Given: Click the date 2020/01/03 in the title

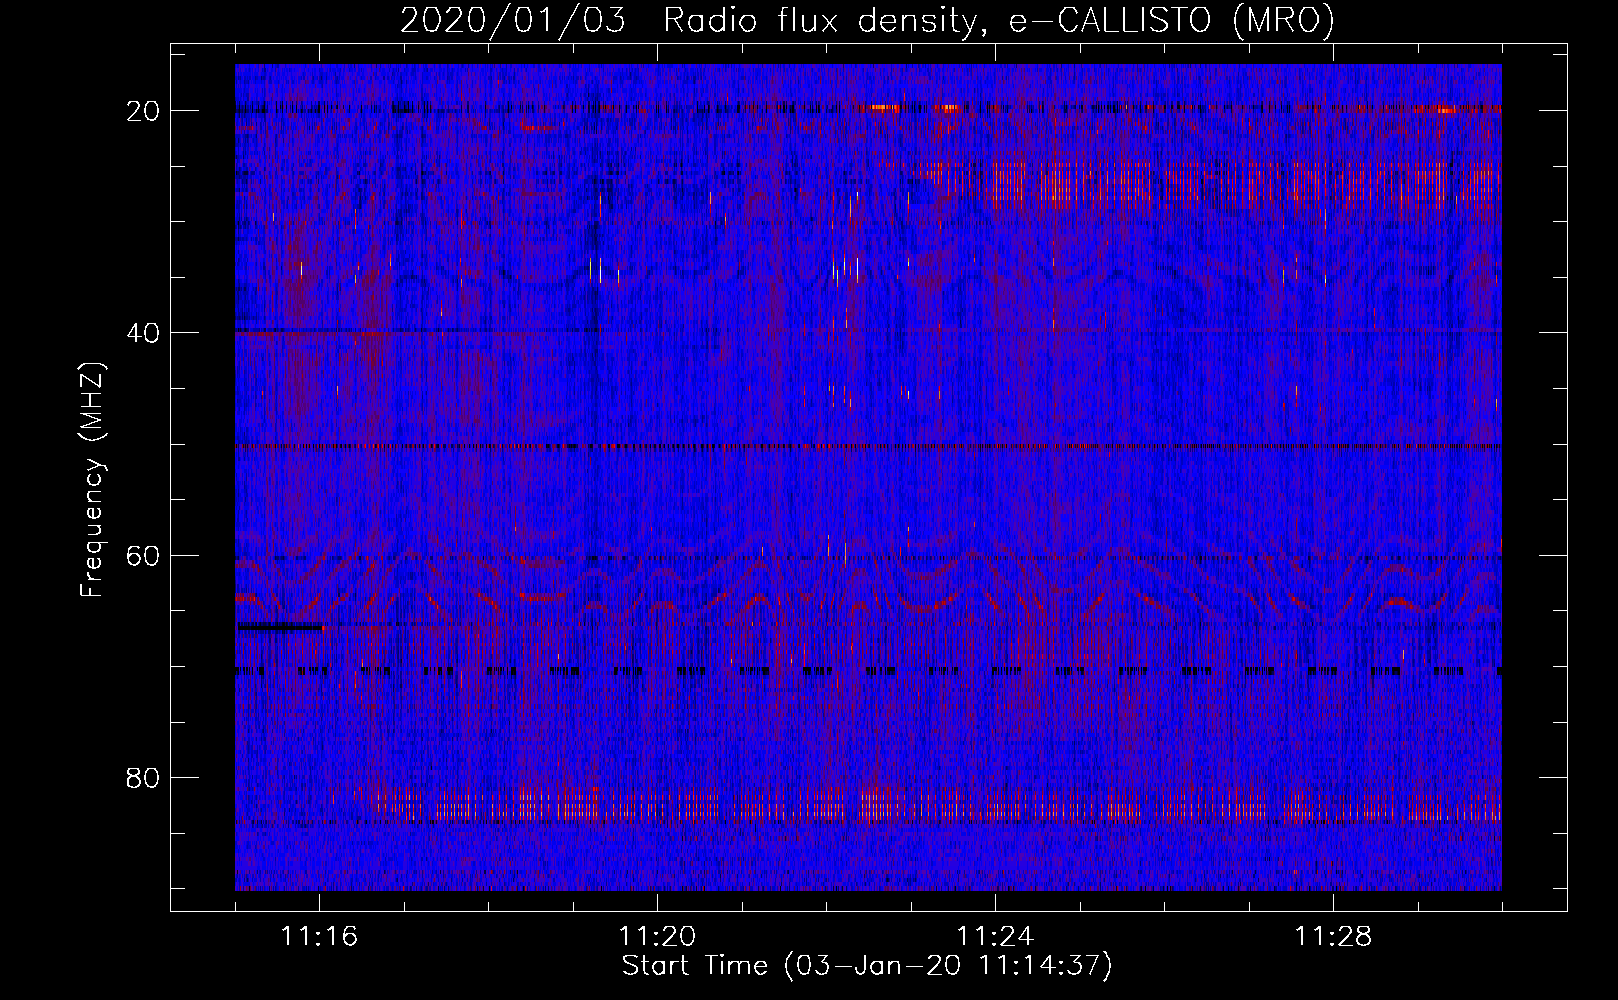Looking at the screenshot, I should pyautogui.click(x=513, y=20).
